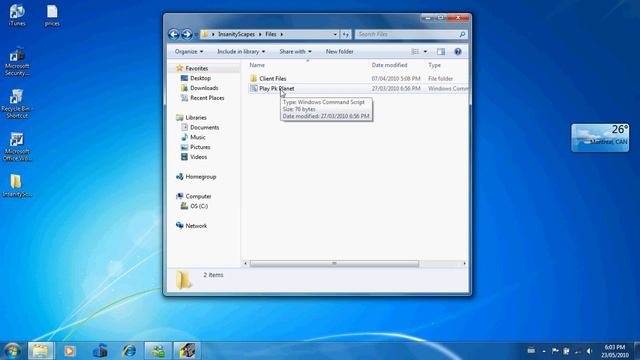Open the Documents library
640x360 pixels.
204,127
